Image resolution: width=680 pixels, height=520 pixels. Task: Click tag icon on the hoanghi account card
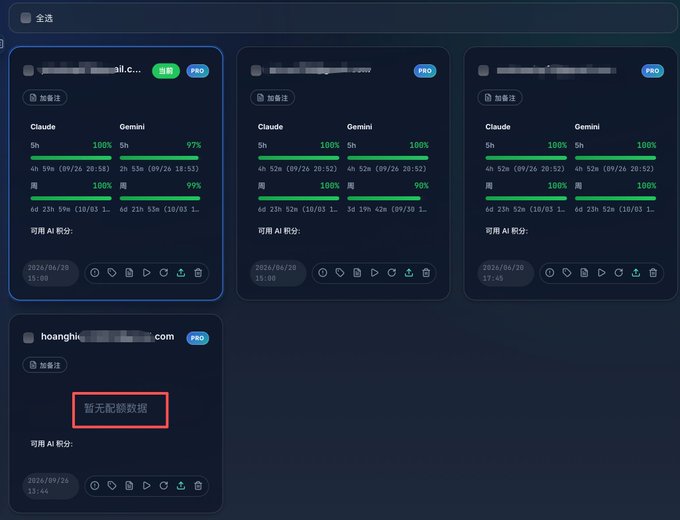coord(112,486)
